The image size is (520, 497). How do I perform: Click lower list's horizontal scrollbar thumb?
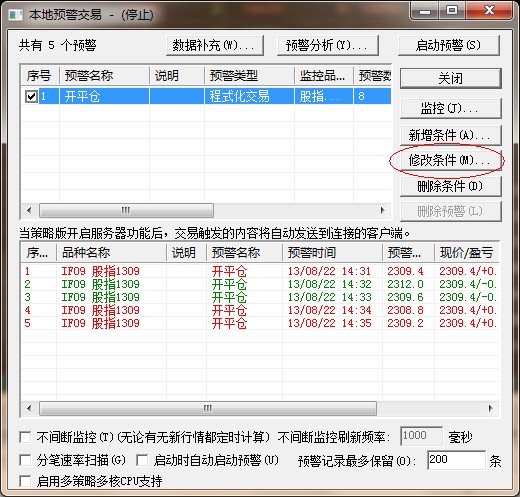(208, 408)
